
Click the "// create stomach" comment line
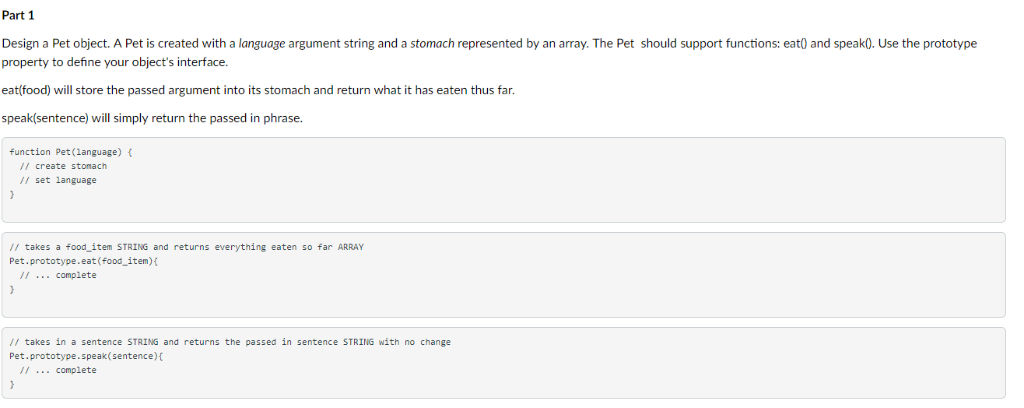[63, 166]
